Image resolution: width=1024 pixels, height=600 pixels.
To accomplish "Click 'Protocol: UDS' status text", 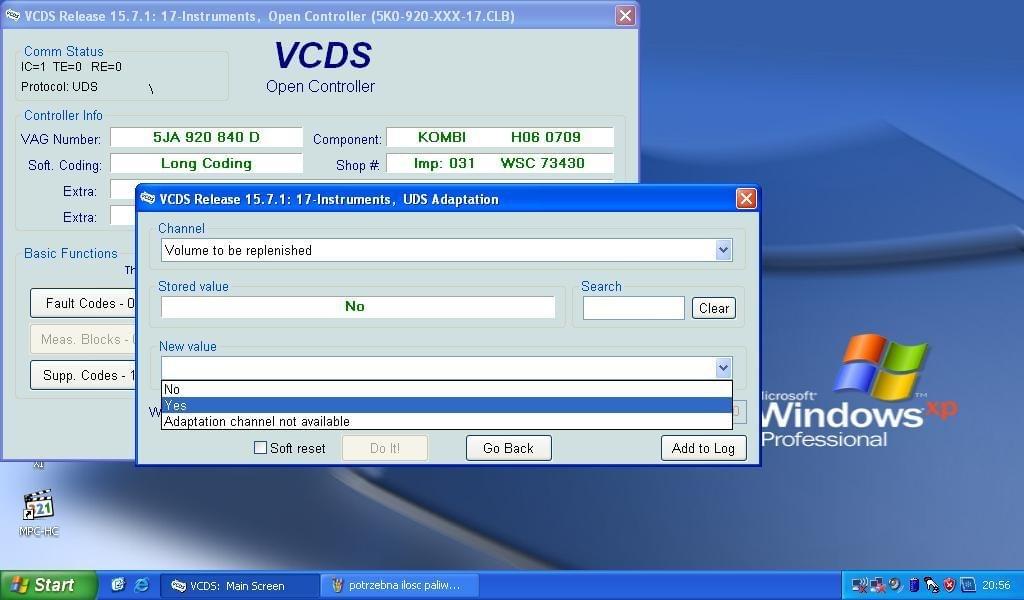I will tap(59, 87).
